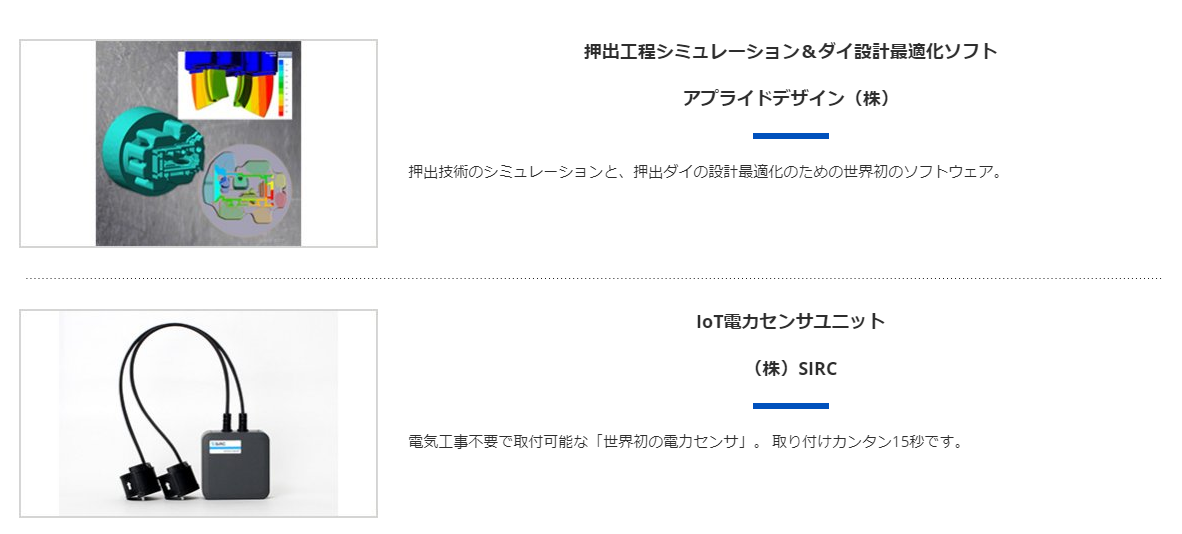Open the 押出工程シミュレーション＆ダイ設計最適化ソフト heading
This screenshot has height=534, width=1182.
pos(790,51)
